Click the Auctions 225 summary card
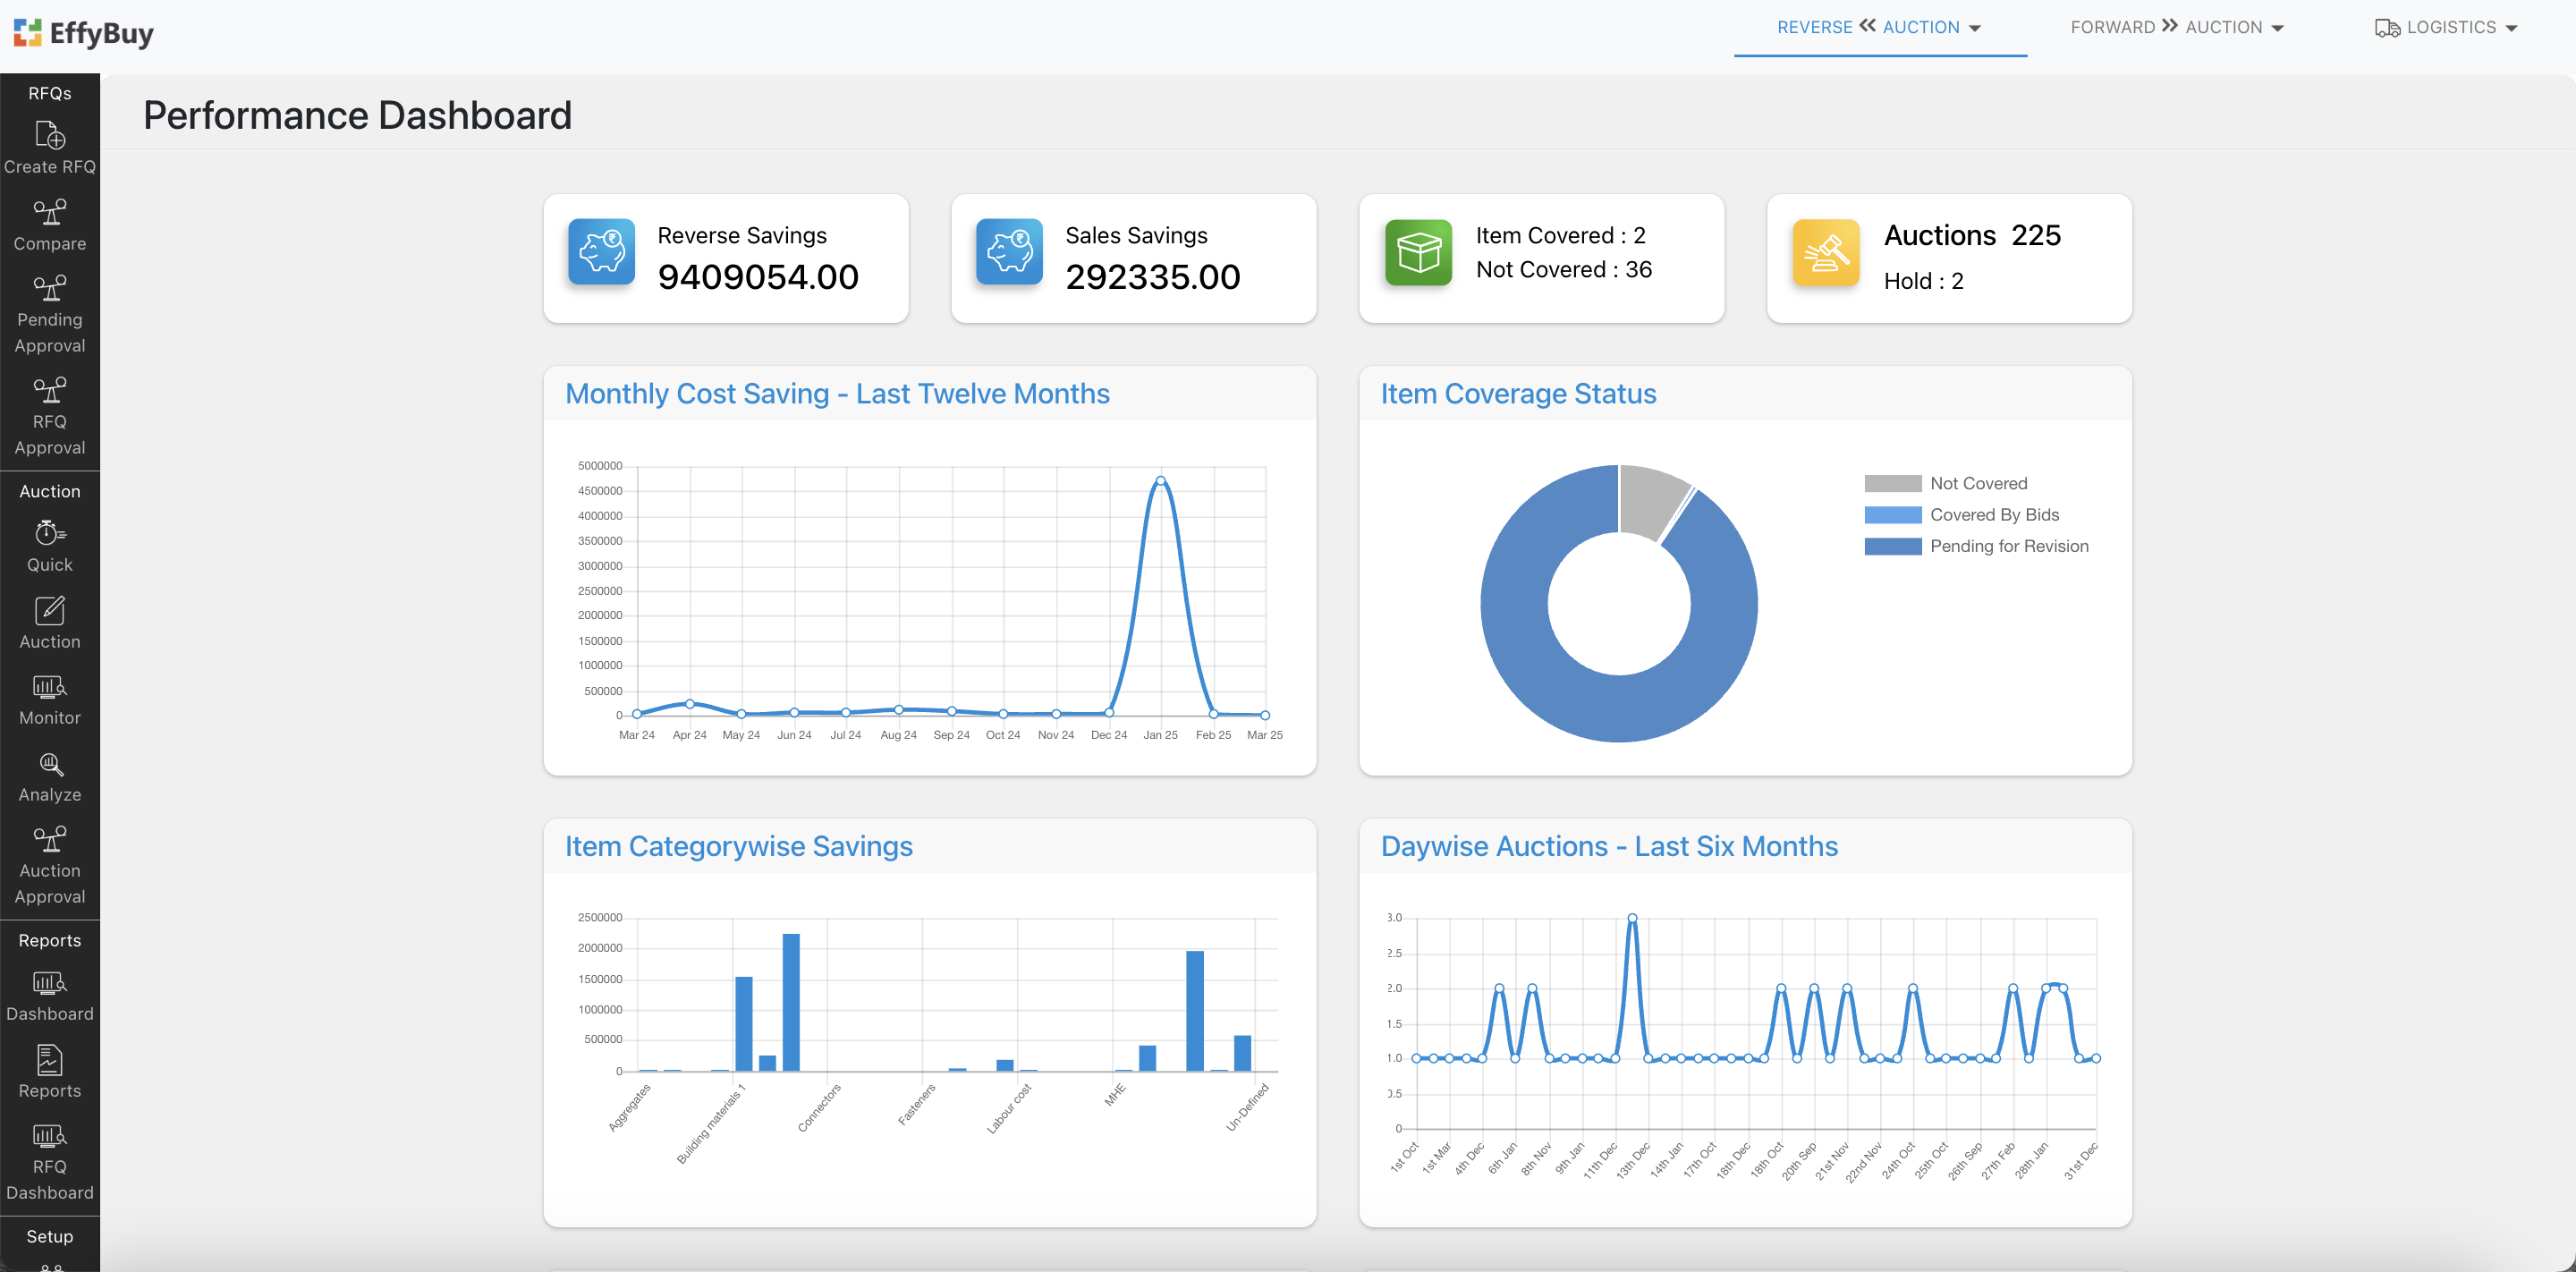 click(x=1948, y=258)
